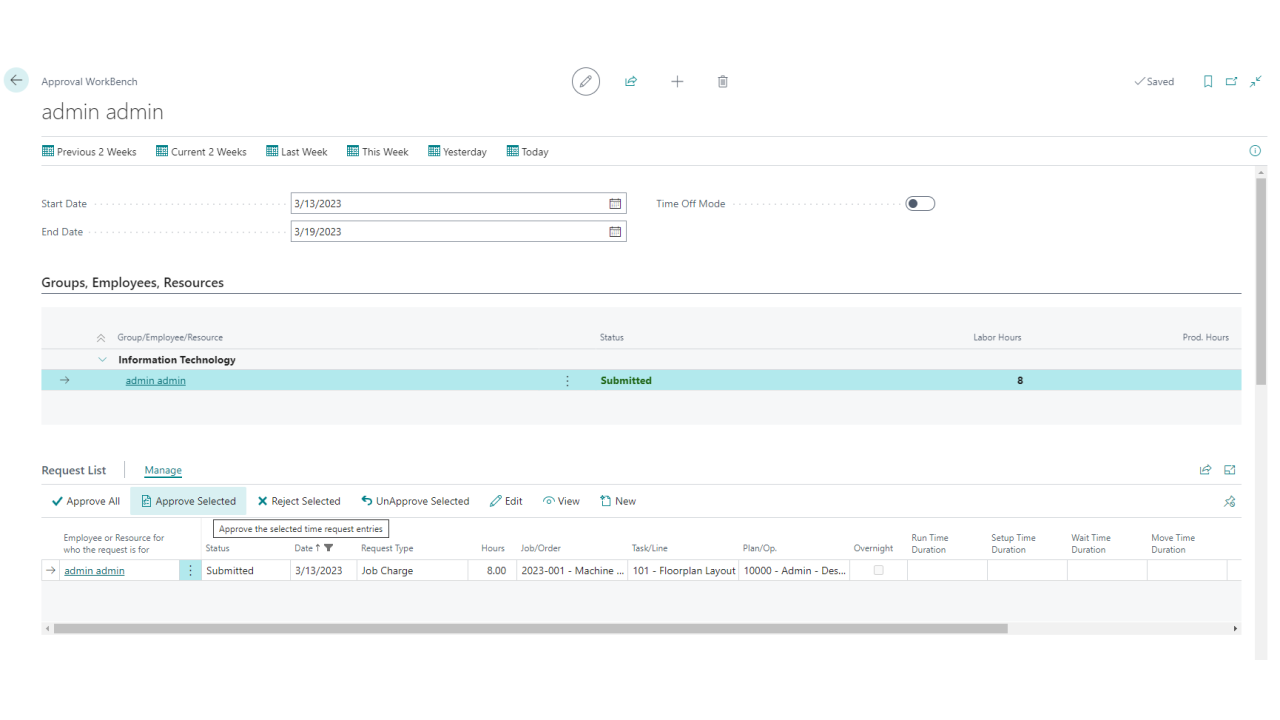Screen dimensions: 1280x720
Task: Click the Job/Order column header
Action: (x=541, y=548)
